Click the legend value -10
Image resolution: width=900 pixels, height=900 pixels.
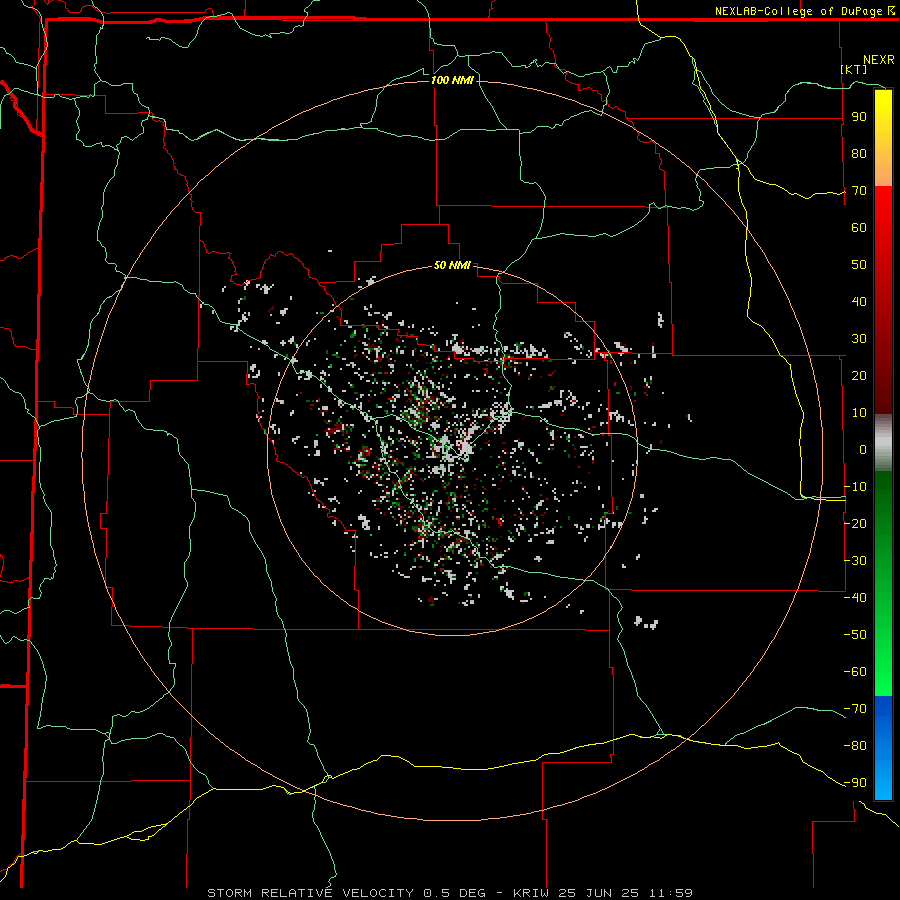(x=855, y=487)
